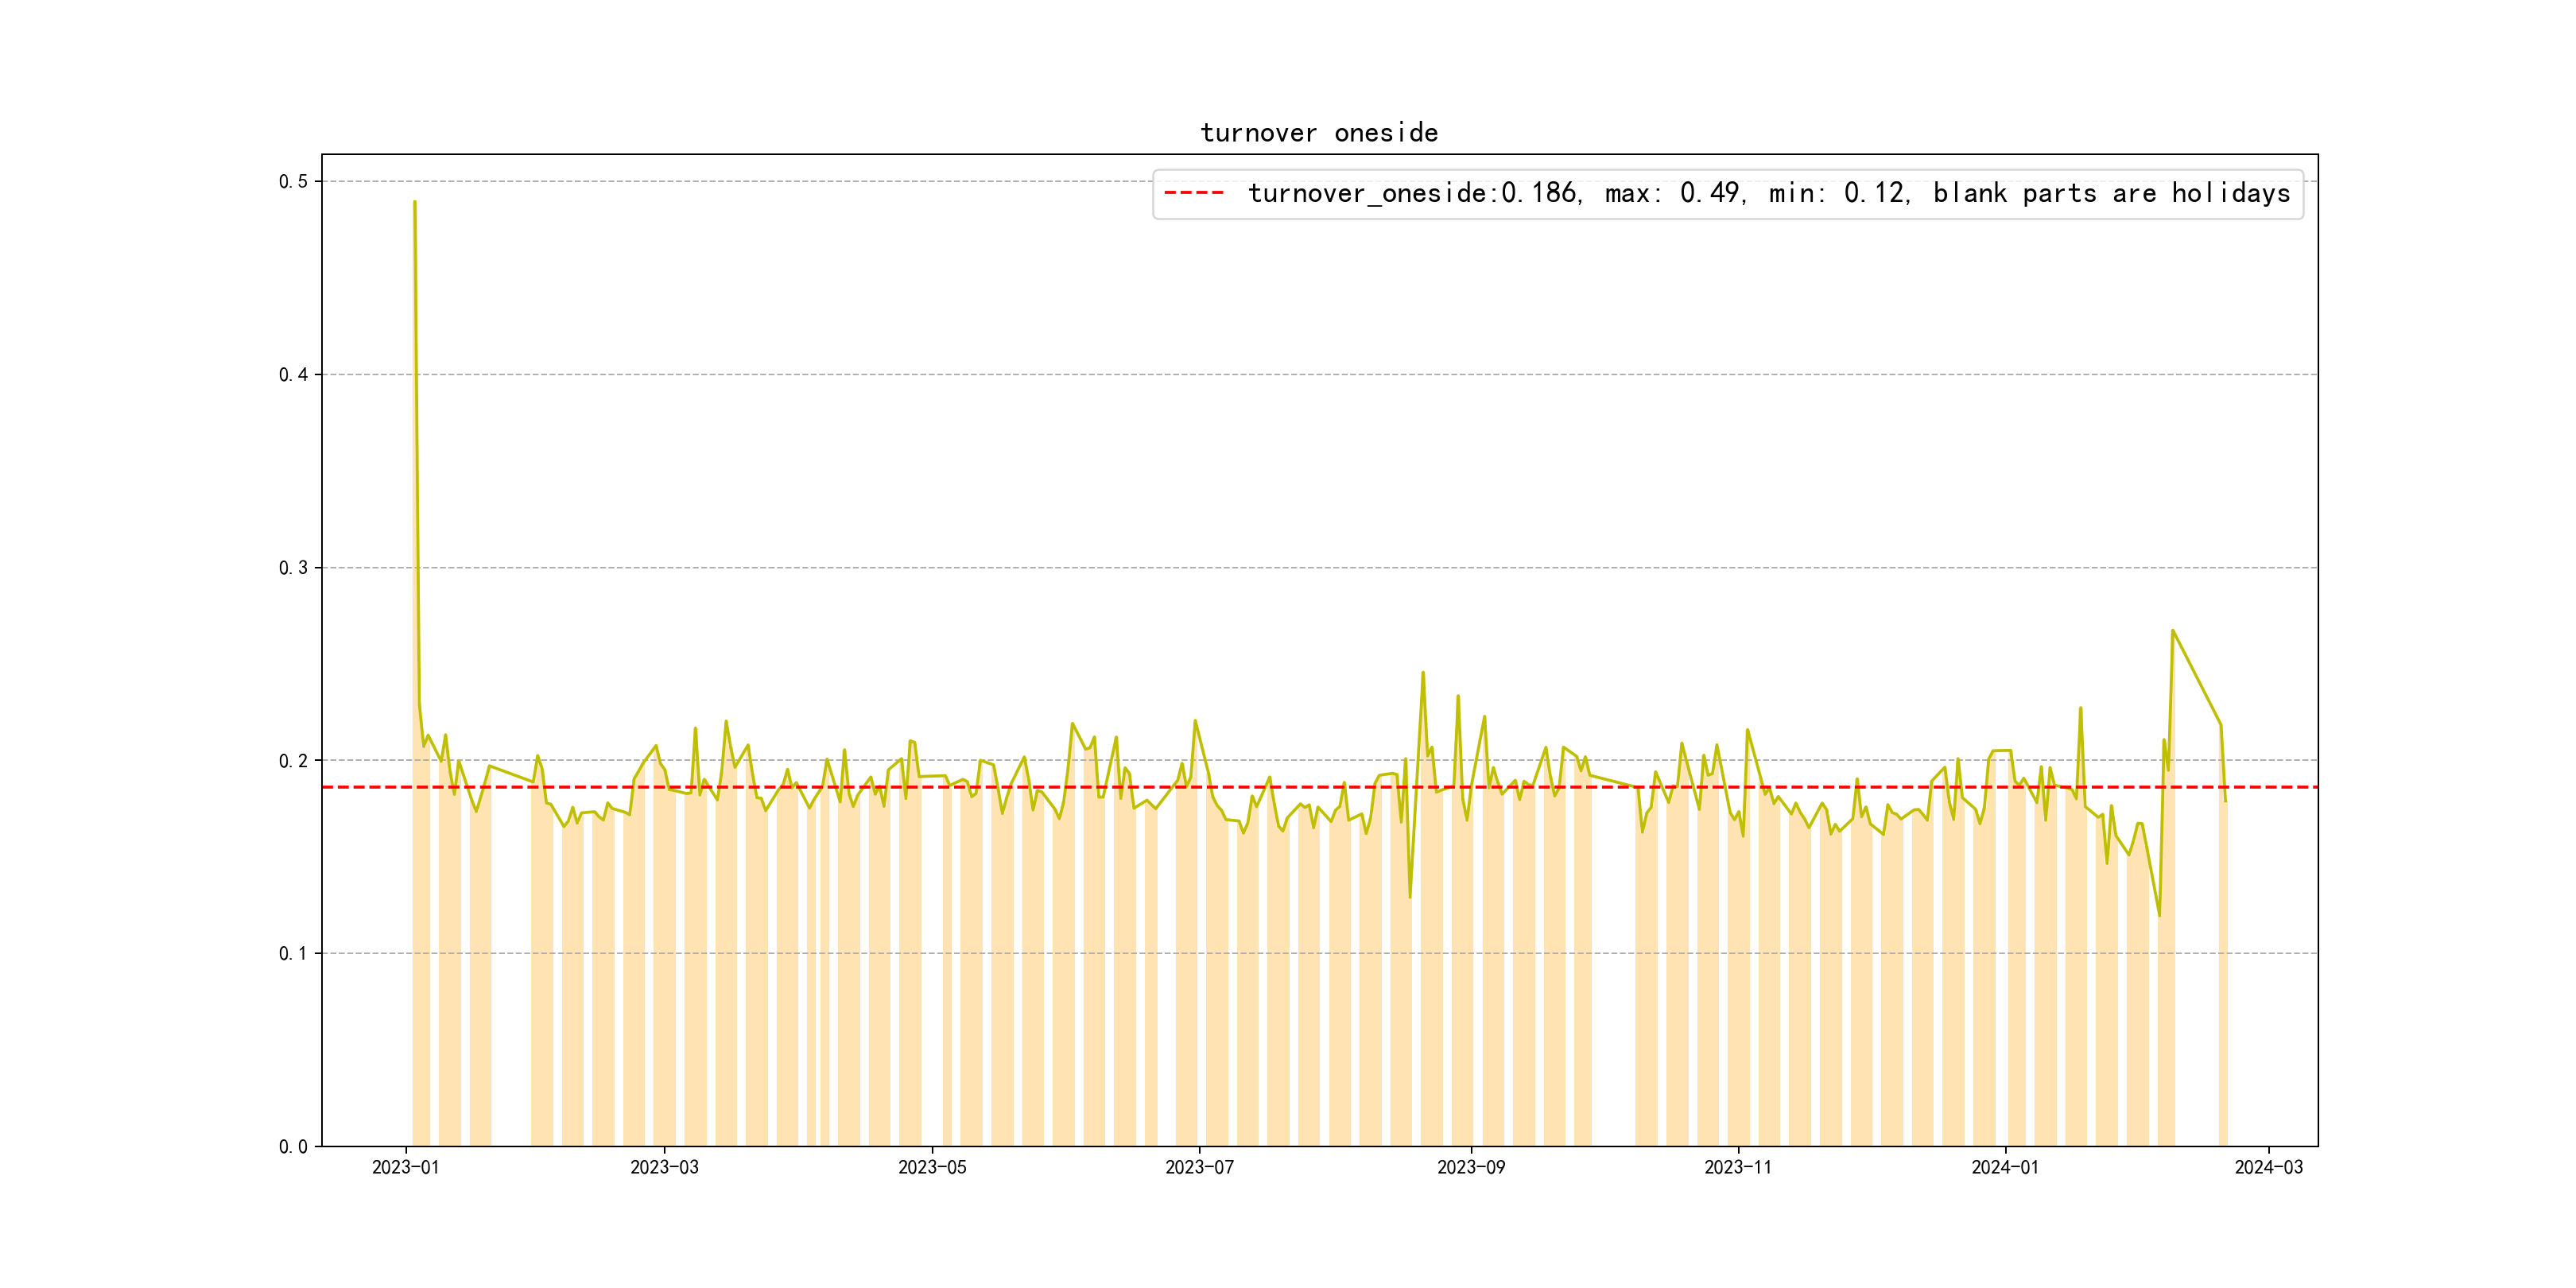
Task: Click the 2023-03 x-axis date label
Action: 664,1168
